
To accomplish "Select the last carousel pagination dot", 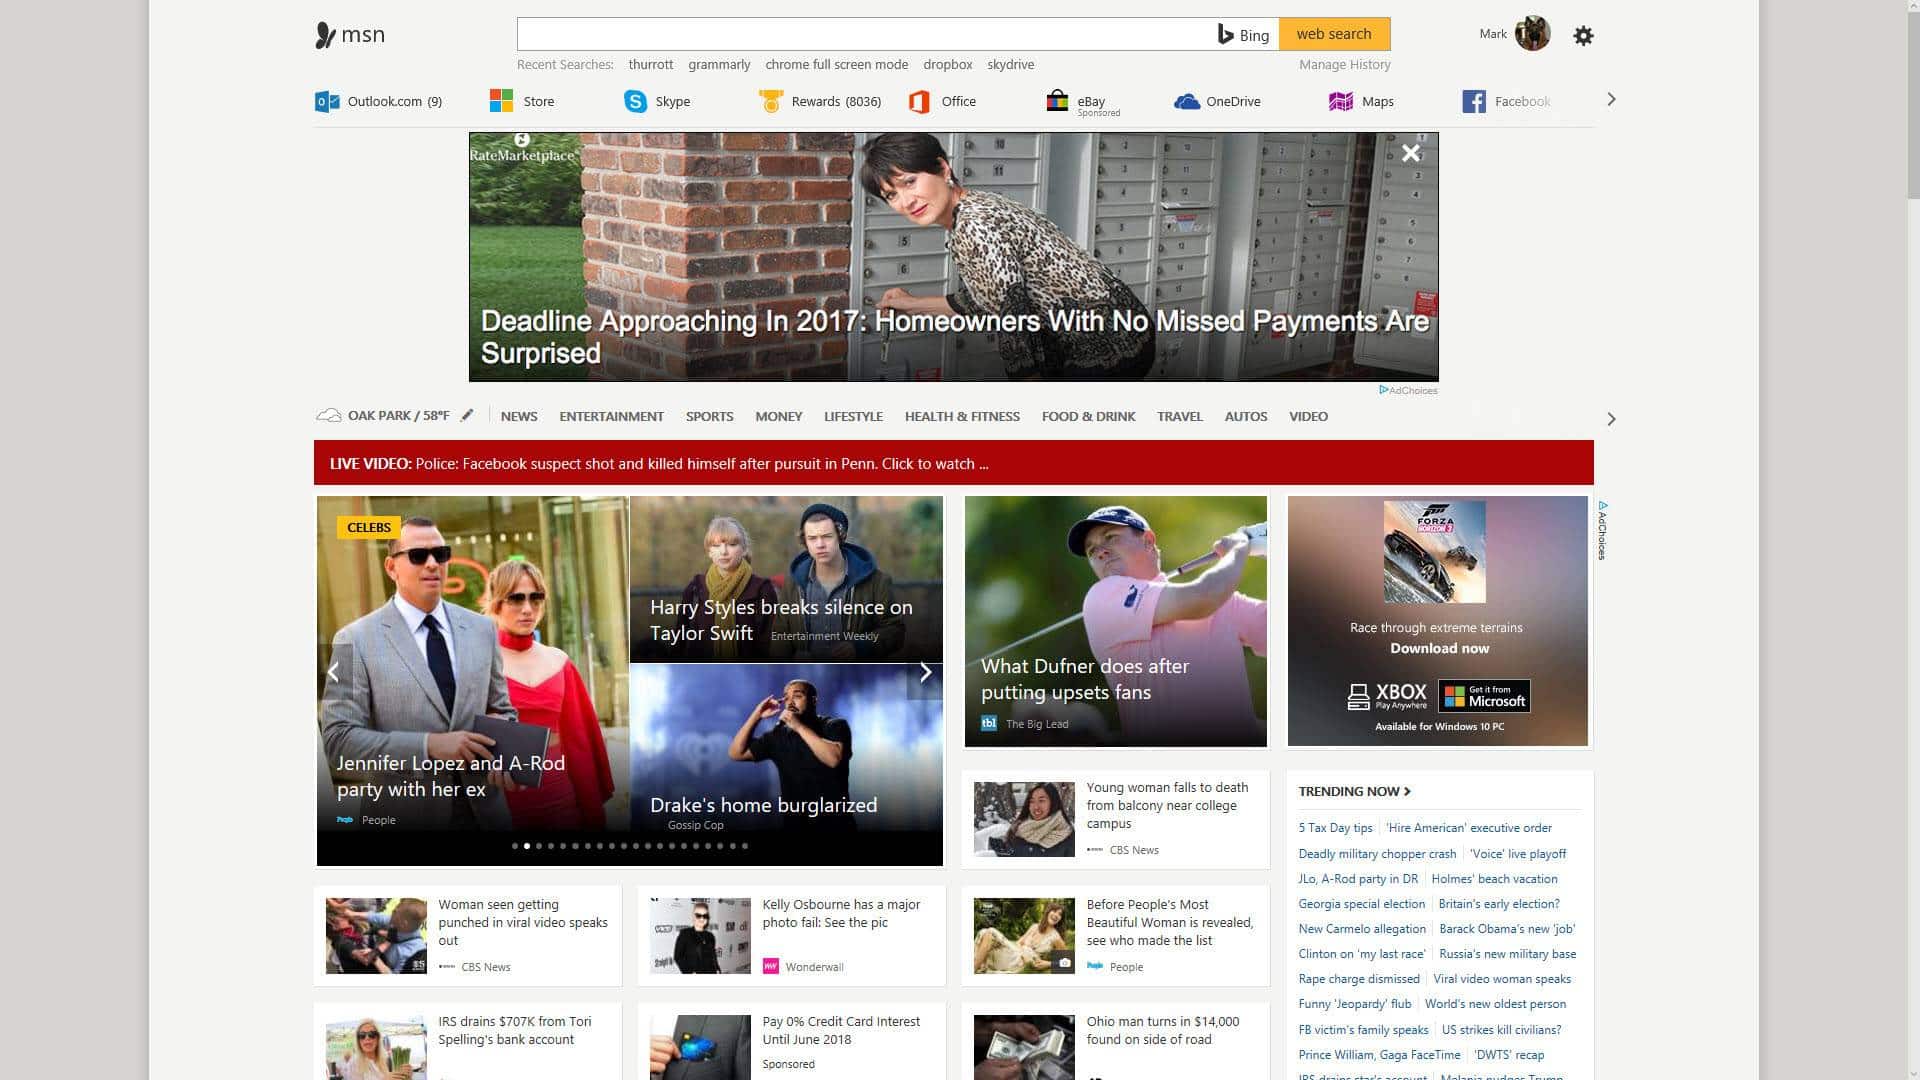I will coord(745,846).
